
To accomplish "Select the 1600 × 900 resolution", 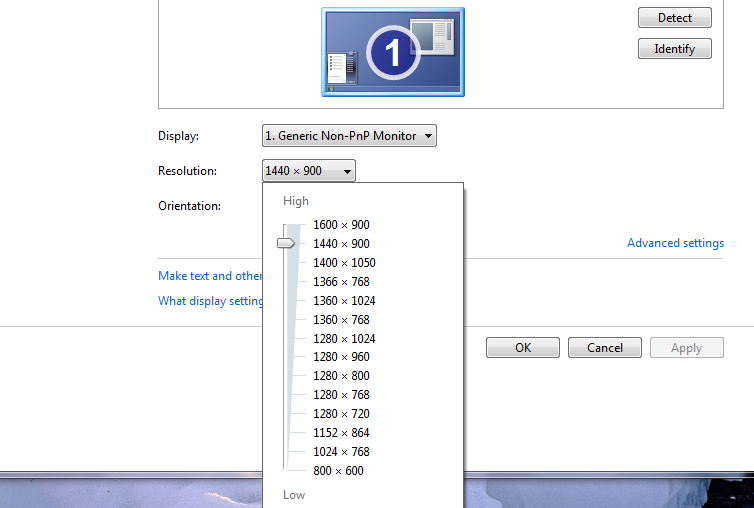I will tap(341, 225).
